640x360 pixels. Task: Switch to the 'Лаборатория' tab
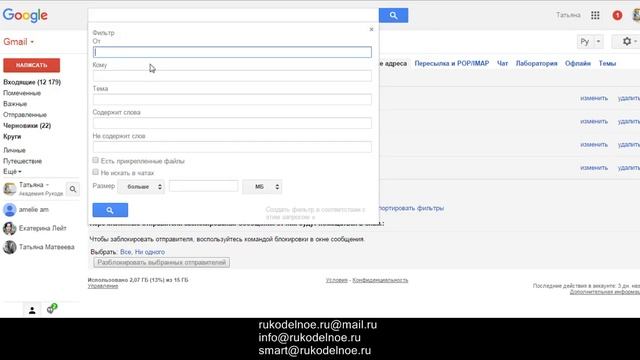[536, 63]
